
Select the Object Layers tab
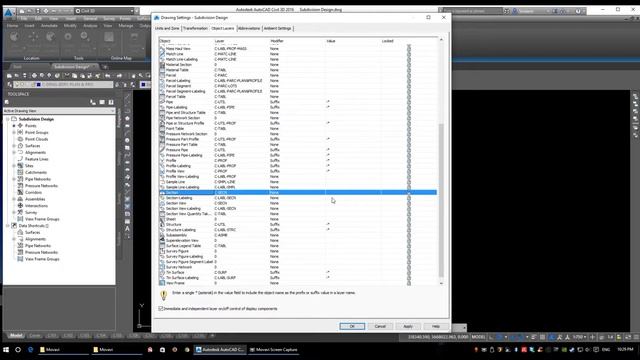coord(222,28)
